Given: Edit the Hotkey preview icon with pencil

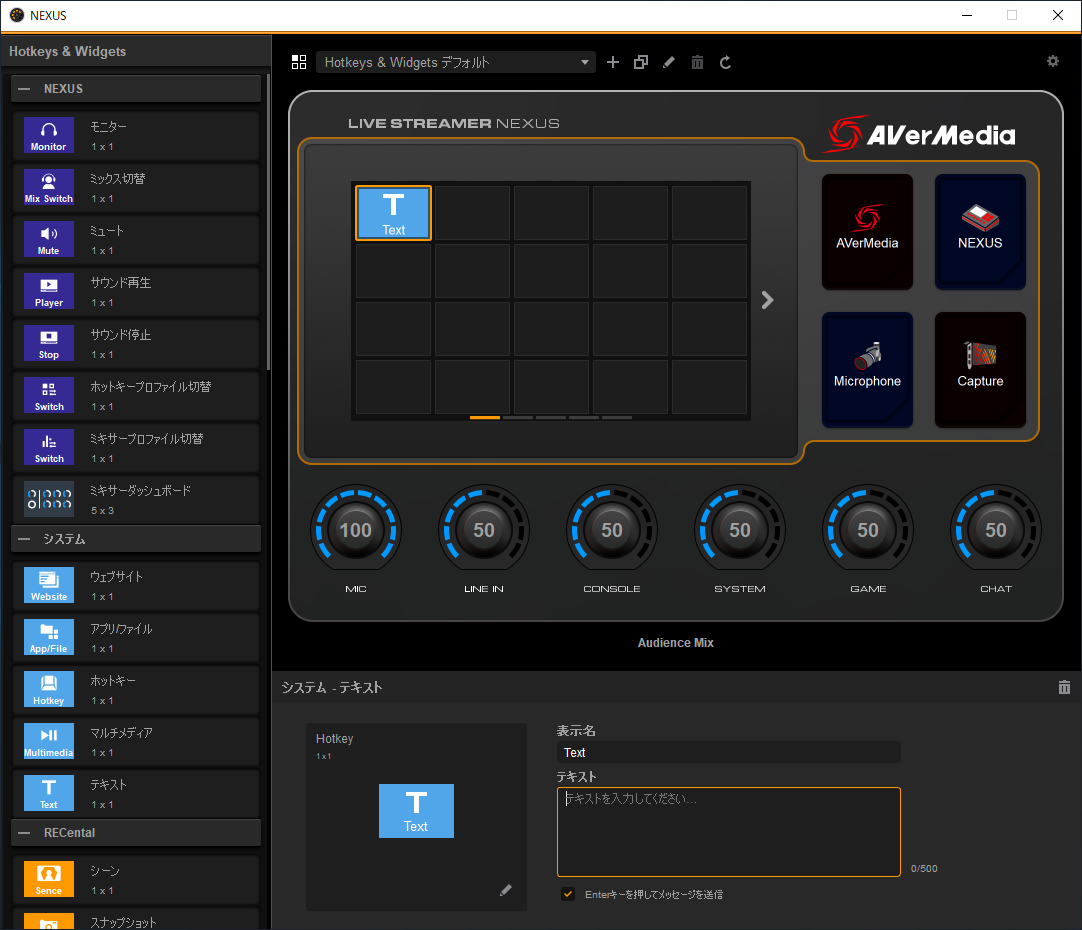Looking at the screenshot, I should tap(506, 890).
